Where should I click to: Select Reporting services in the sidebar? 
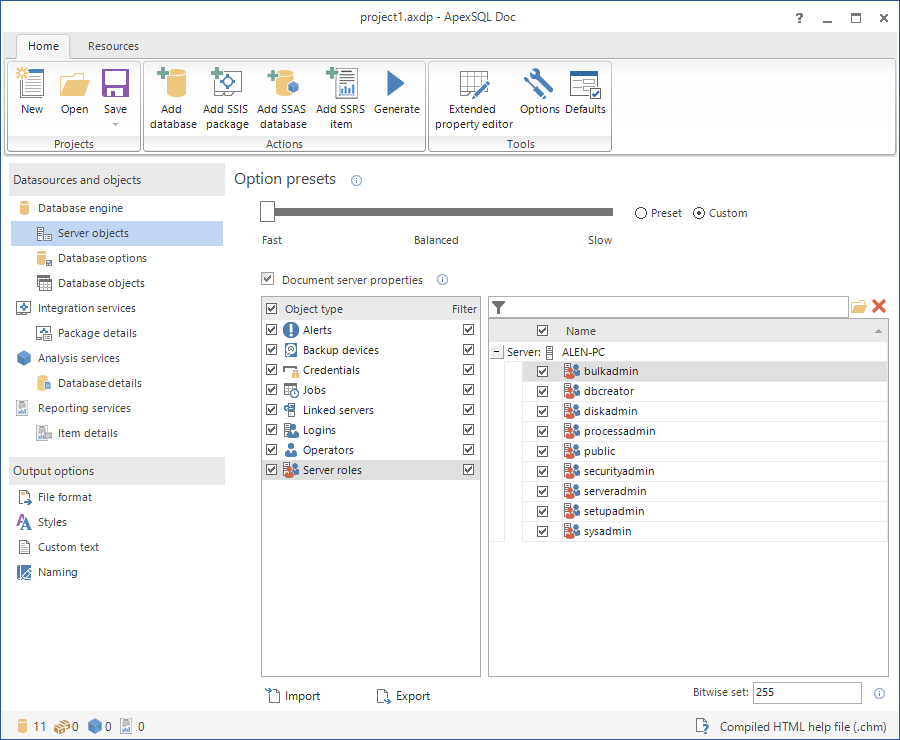84,408
